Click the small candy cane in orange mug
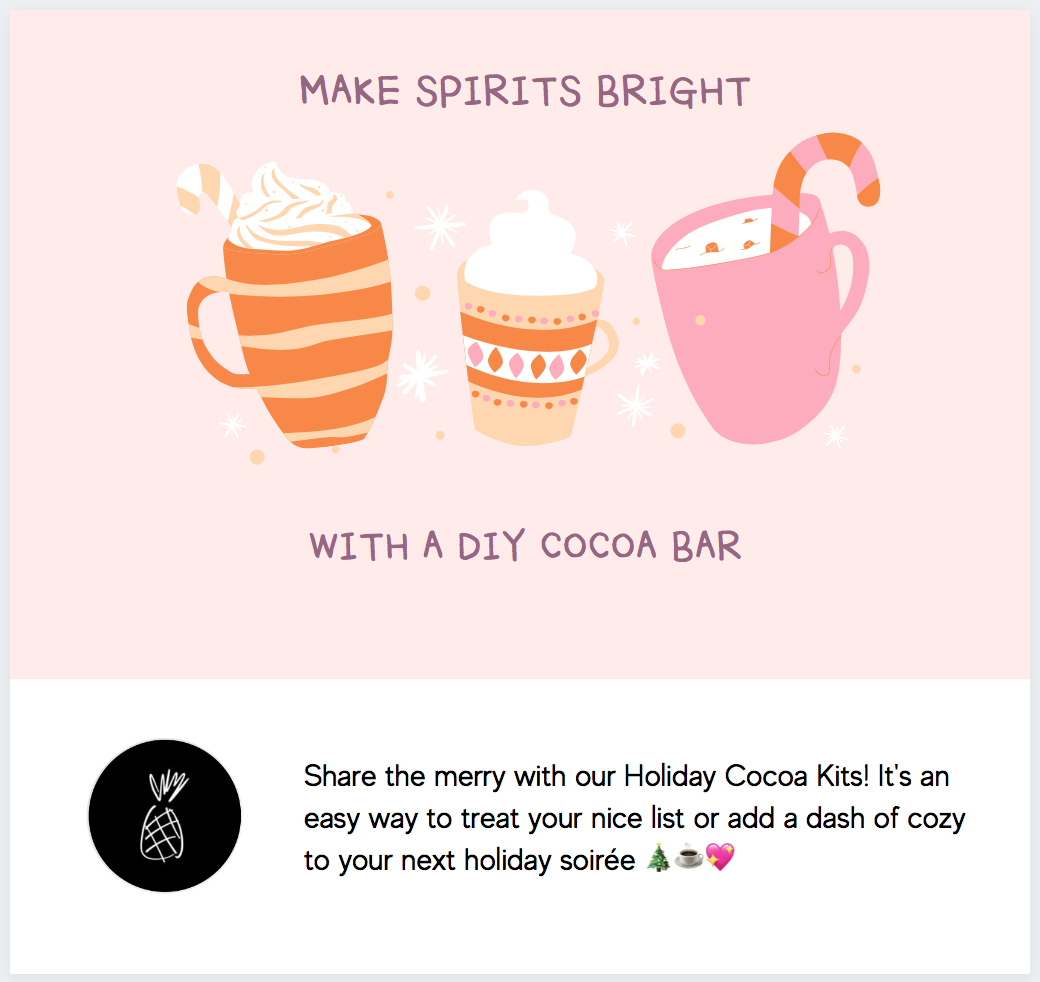1040x982 pixels. point(206,190)
